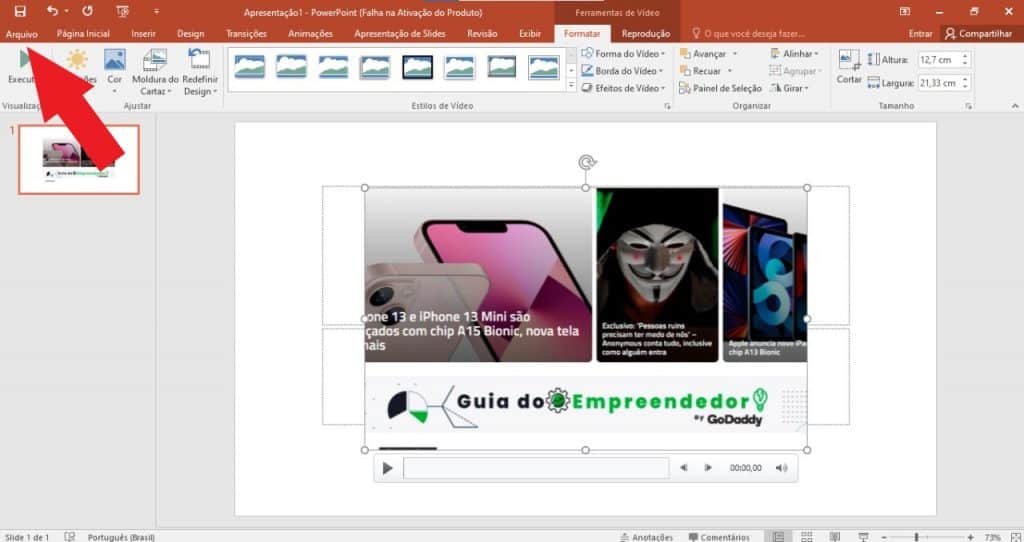Click the Altura height field
Viewport: 1024px width, 542px height.
point(938,59)
